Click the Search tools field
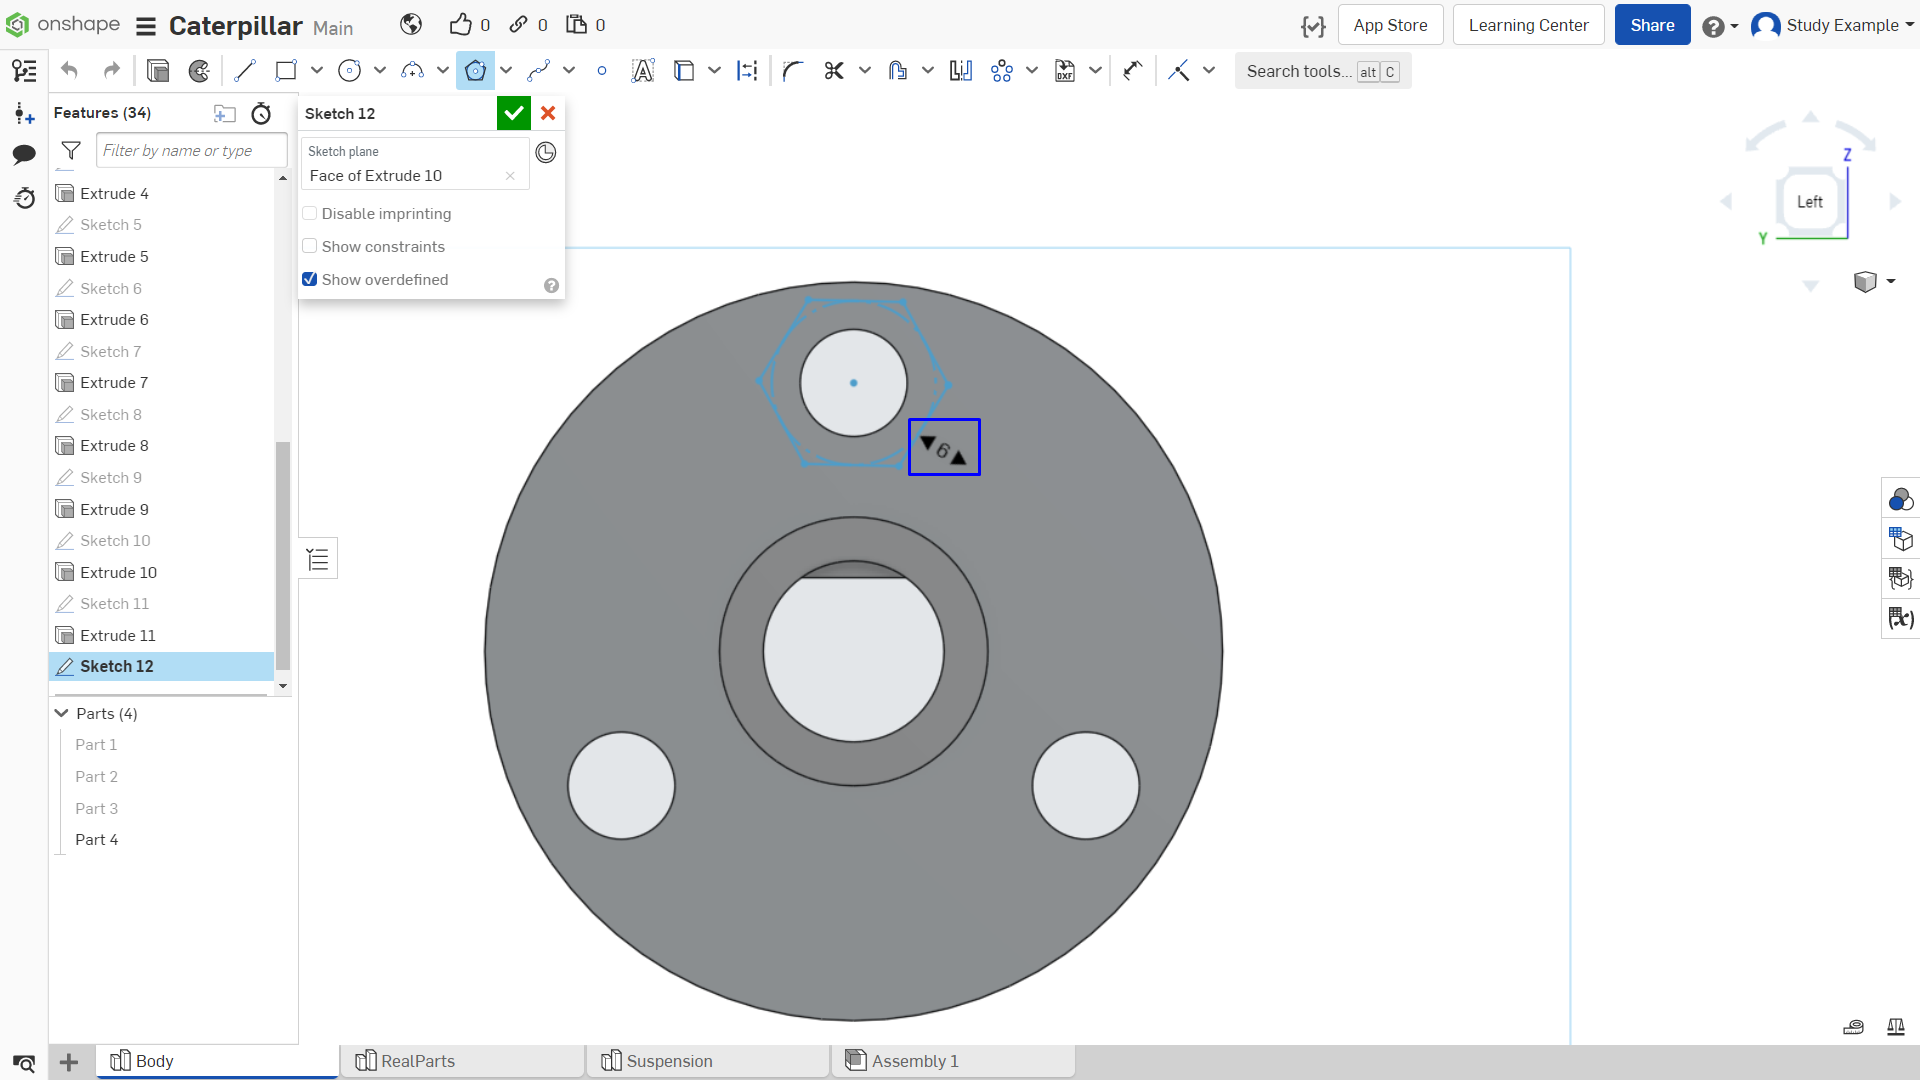 1322,71
